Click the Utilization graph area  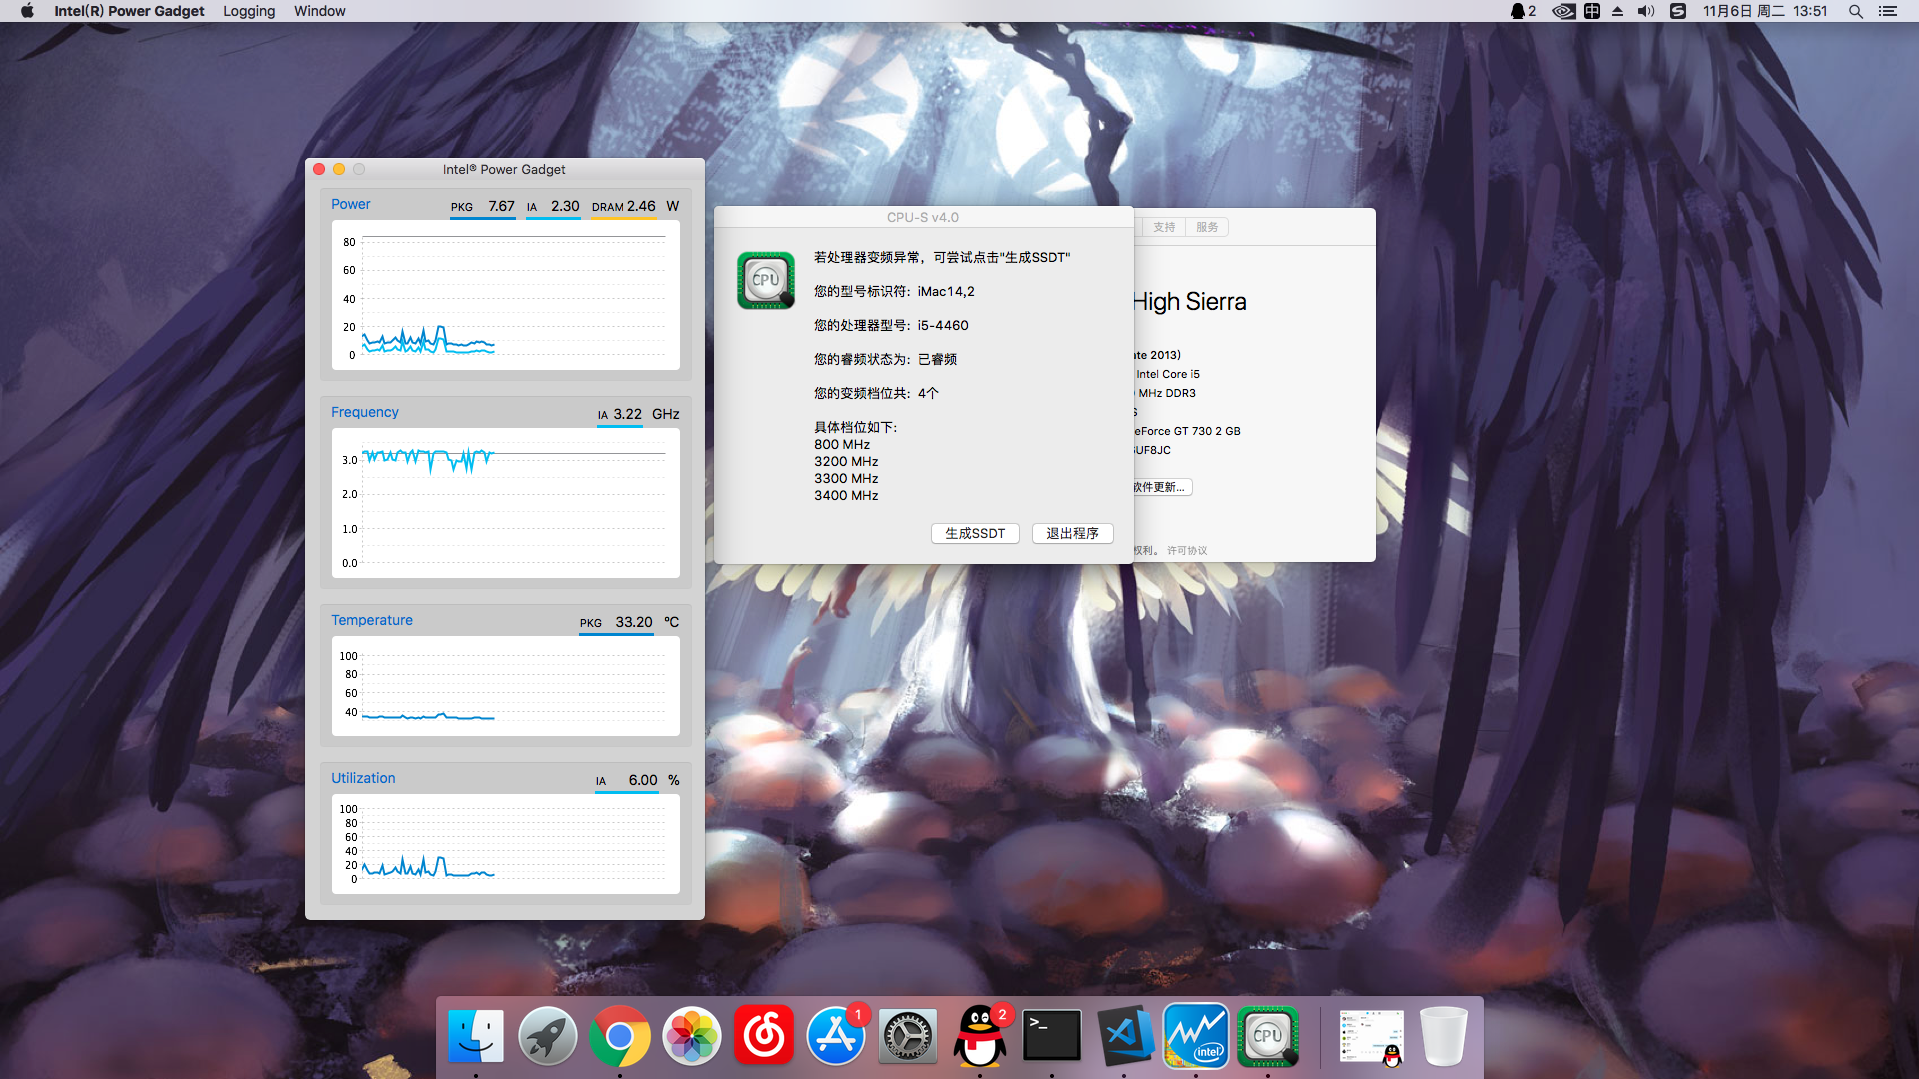[505, 844]
